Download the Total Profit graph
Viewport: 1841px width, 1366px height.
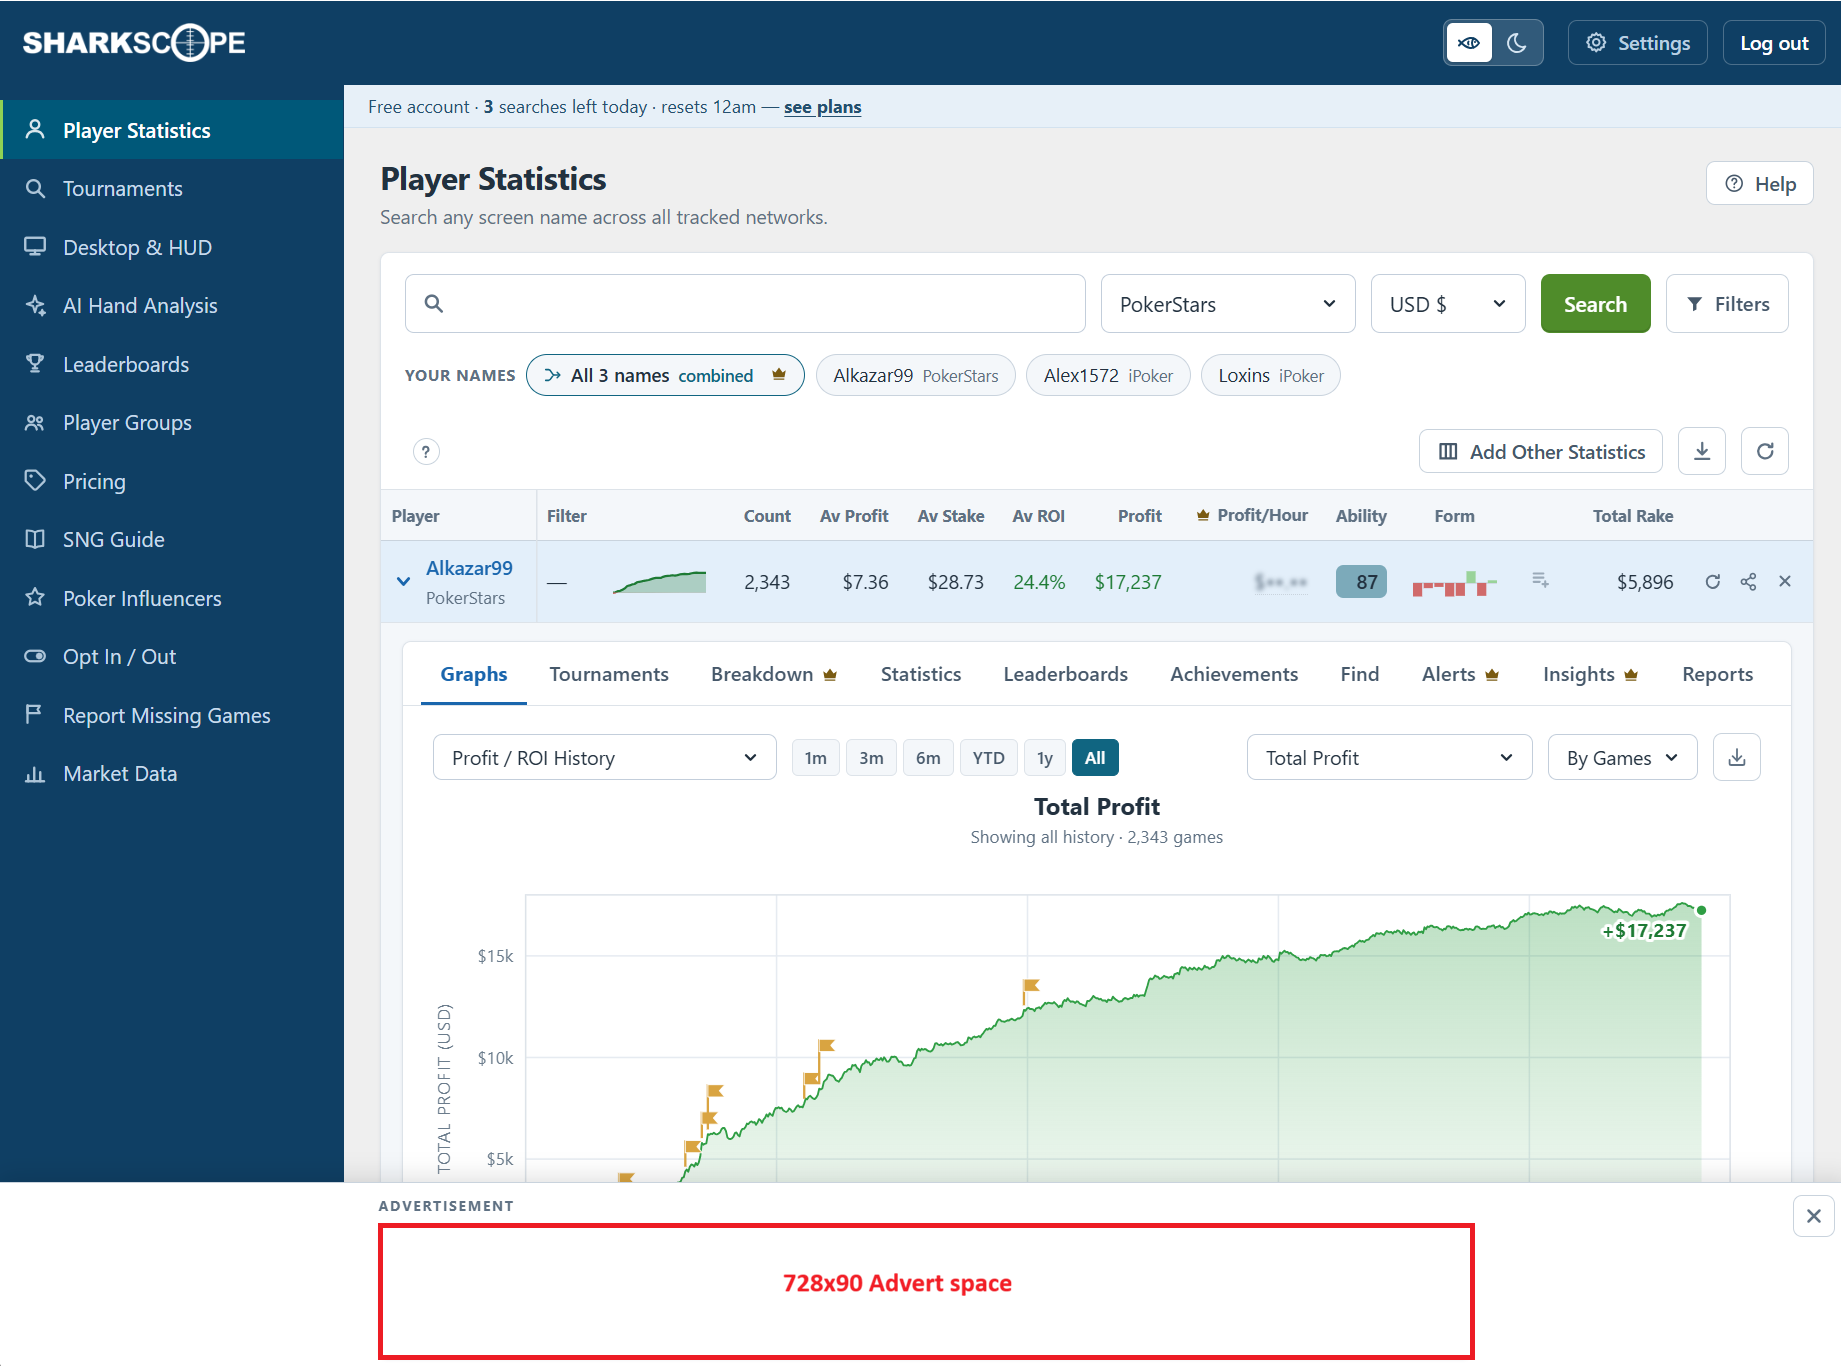pos(1737,757)
